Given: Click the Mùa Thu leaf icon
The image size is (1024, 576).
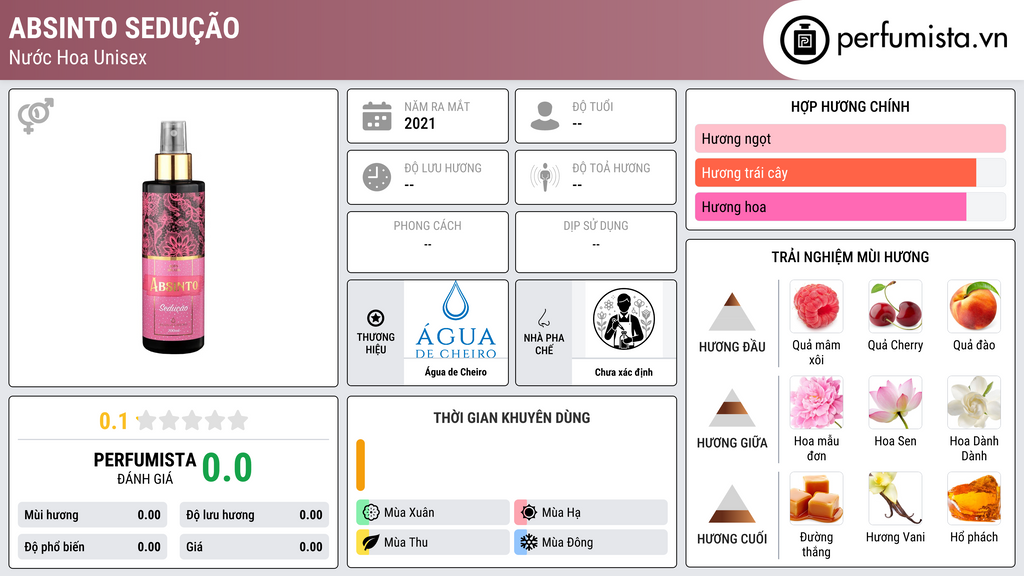Looking at the screenshot, I should pyautogui.click(x=371, y=542).
